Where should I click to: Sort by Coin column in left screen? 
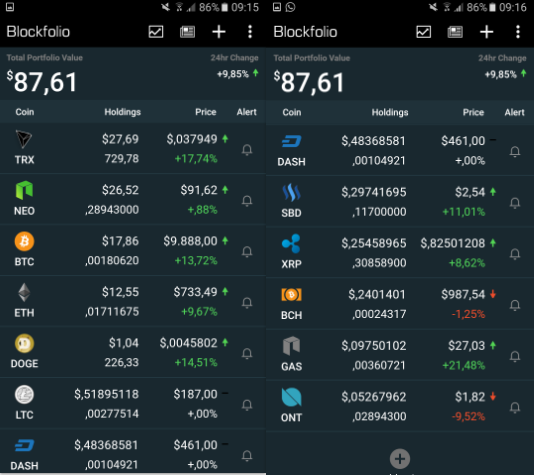click(x=25, y=112)
